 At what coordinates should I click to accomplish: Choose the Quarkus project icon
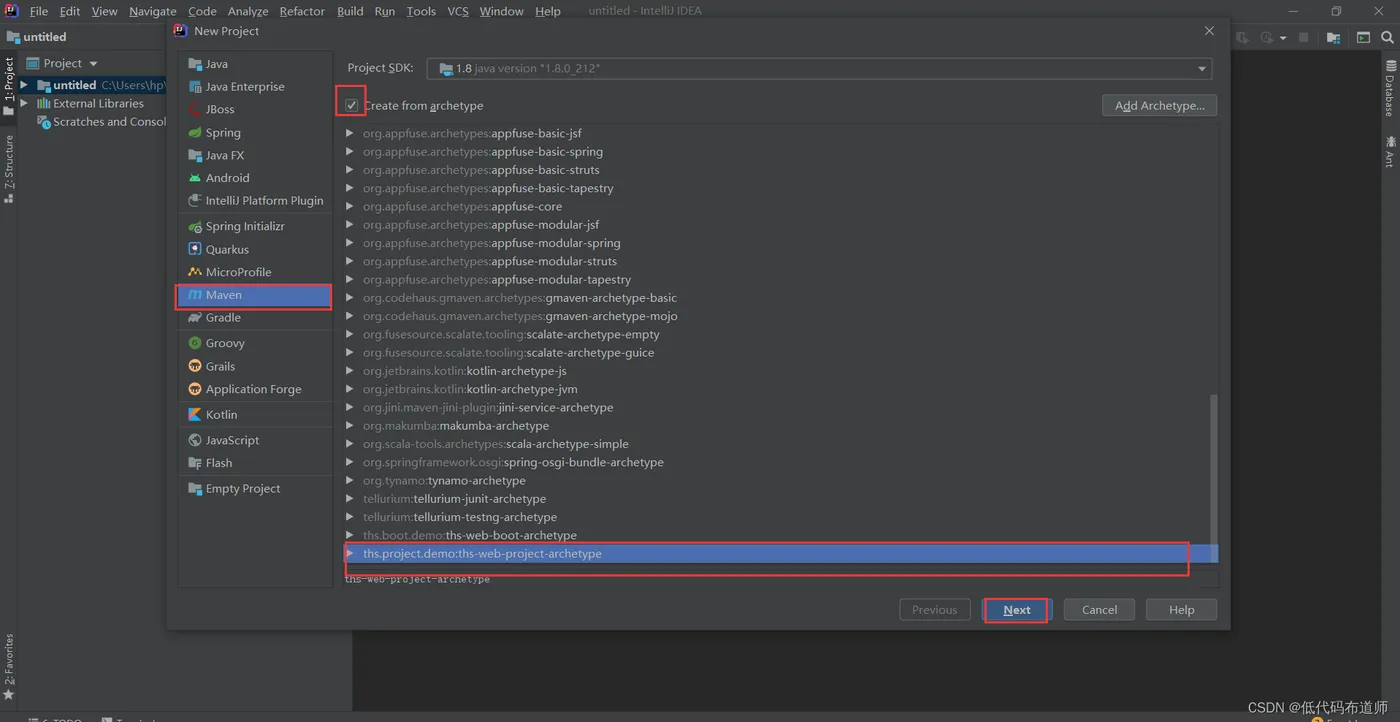[x=195, y=249]
